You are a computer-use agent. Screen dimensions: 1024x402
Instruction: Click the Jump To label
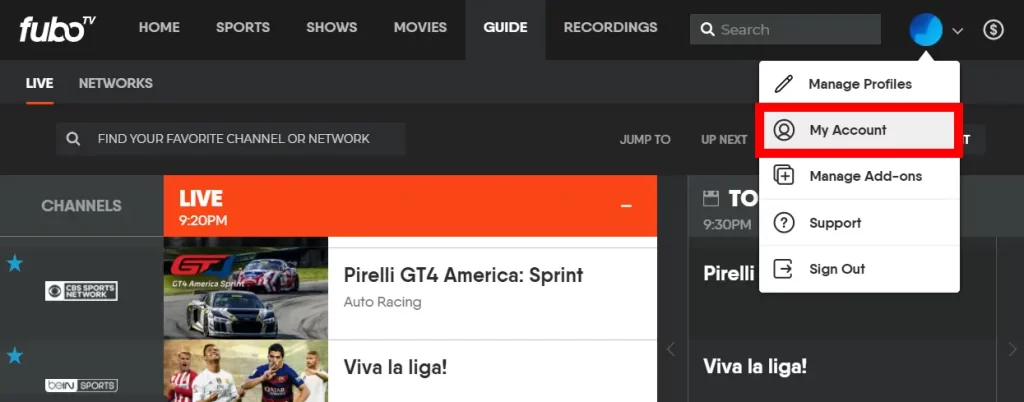[x=645, y=140]
